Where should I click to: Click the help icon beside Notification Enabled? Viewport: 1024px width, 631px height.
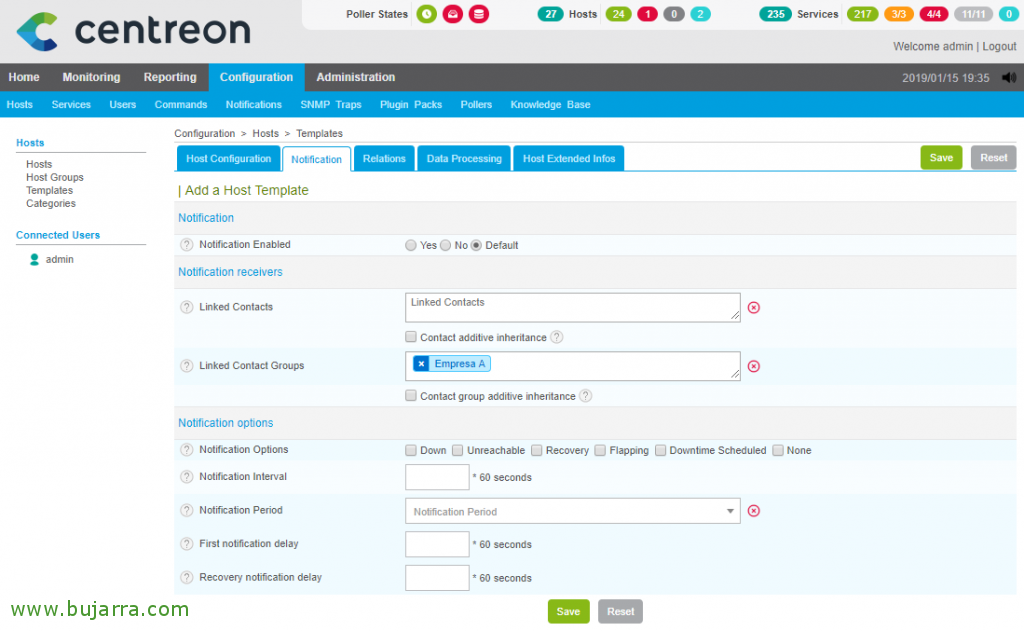point(187,244)
